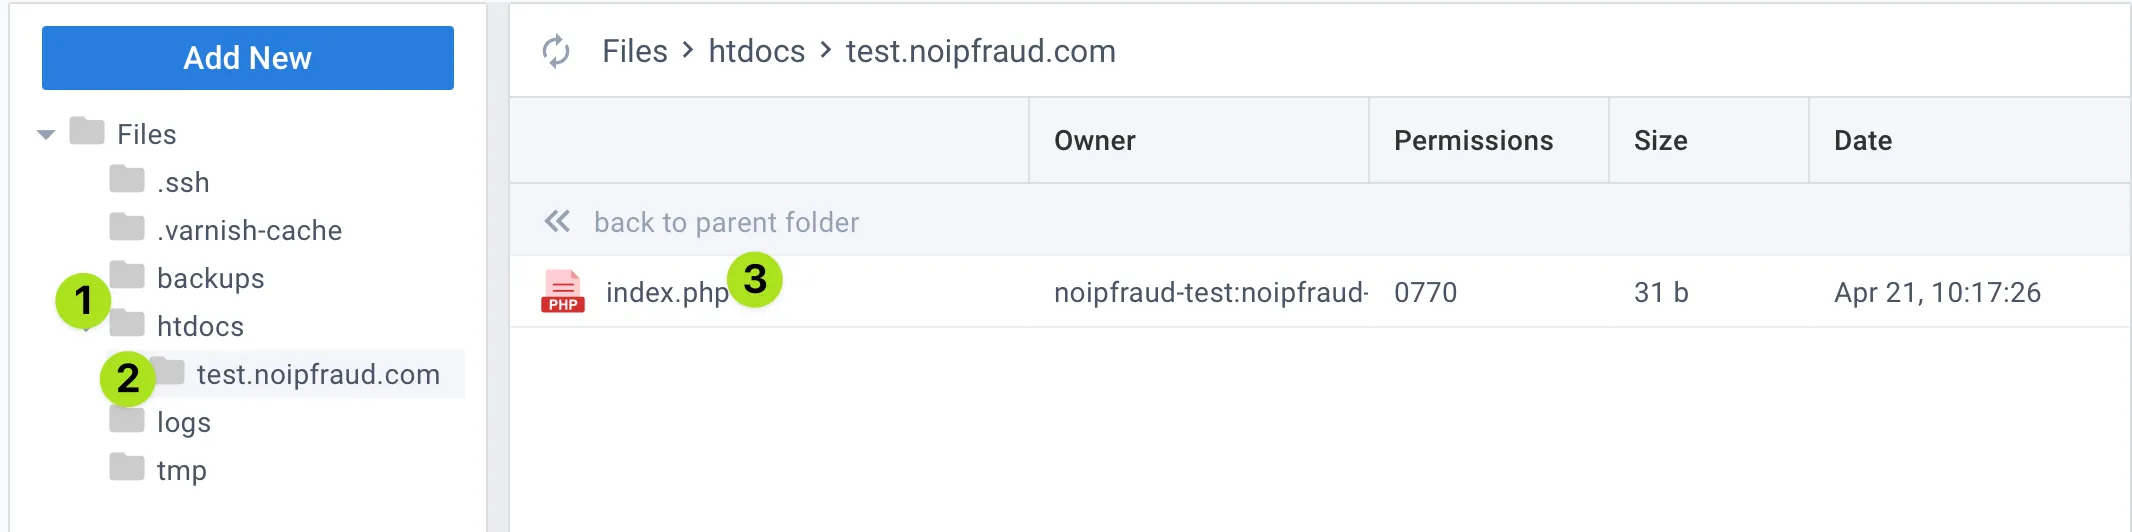
Task: Navigate to htdocs via breadcrumb
Action: pos(757,51)
